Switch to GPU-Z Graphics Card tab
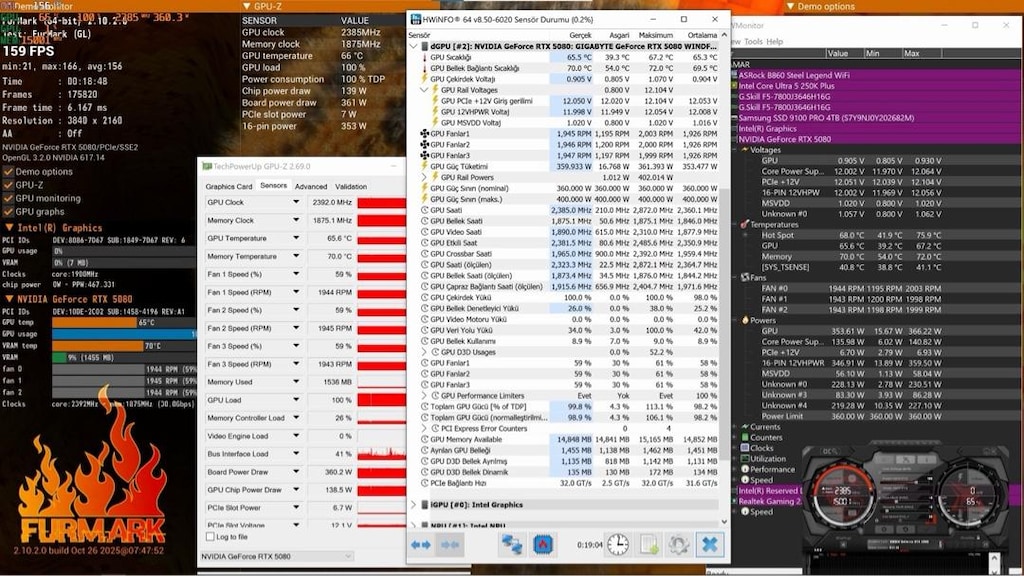Image resolution: width=1024 pixels, height=576 pixels. 229,186
